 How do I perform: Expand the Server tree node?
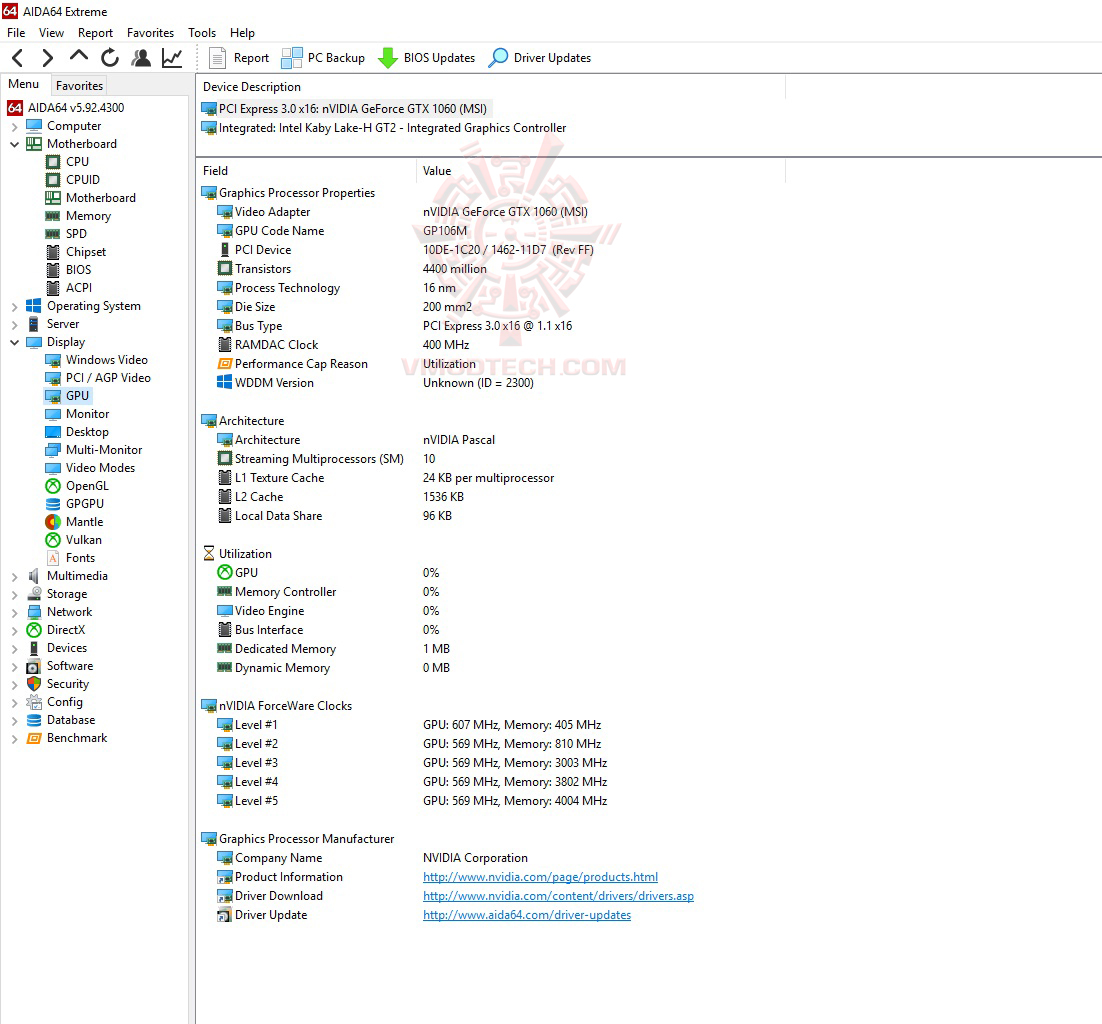pyautogui.click(x=15, y=325)
